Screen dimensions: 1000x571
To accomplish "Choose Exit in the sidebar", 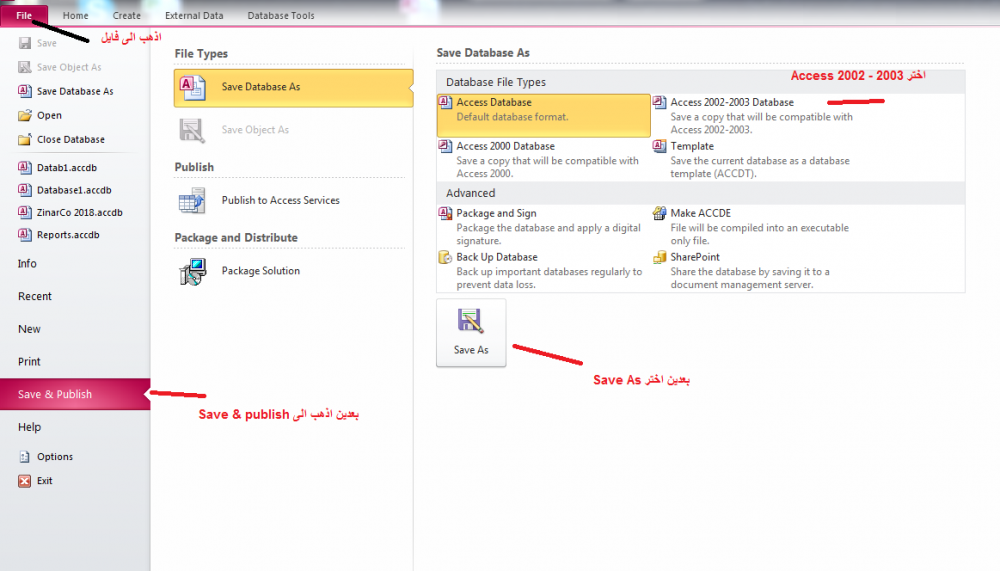I will [x=45, y=481].
